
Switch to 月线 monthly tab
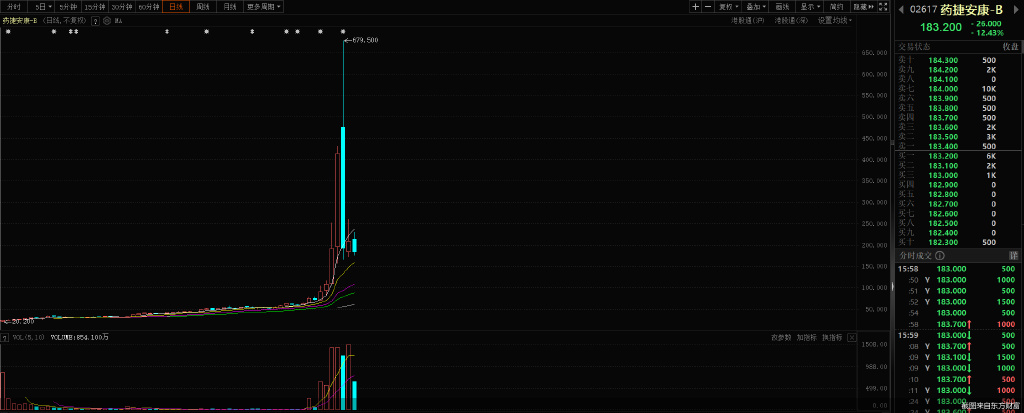(229, 7)
